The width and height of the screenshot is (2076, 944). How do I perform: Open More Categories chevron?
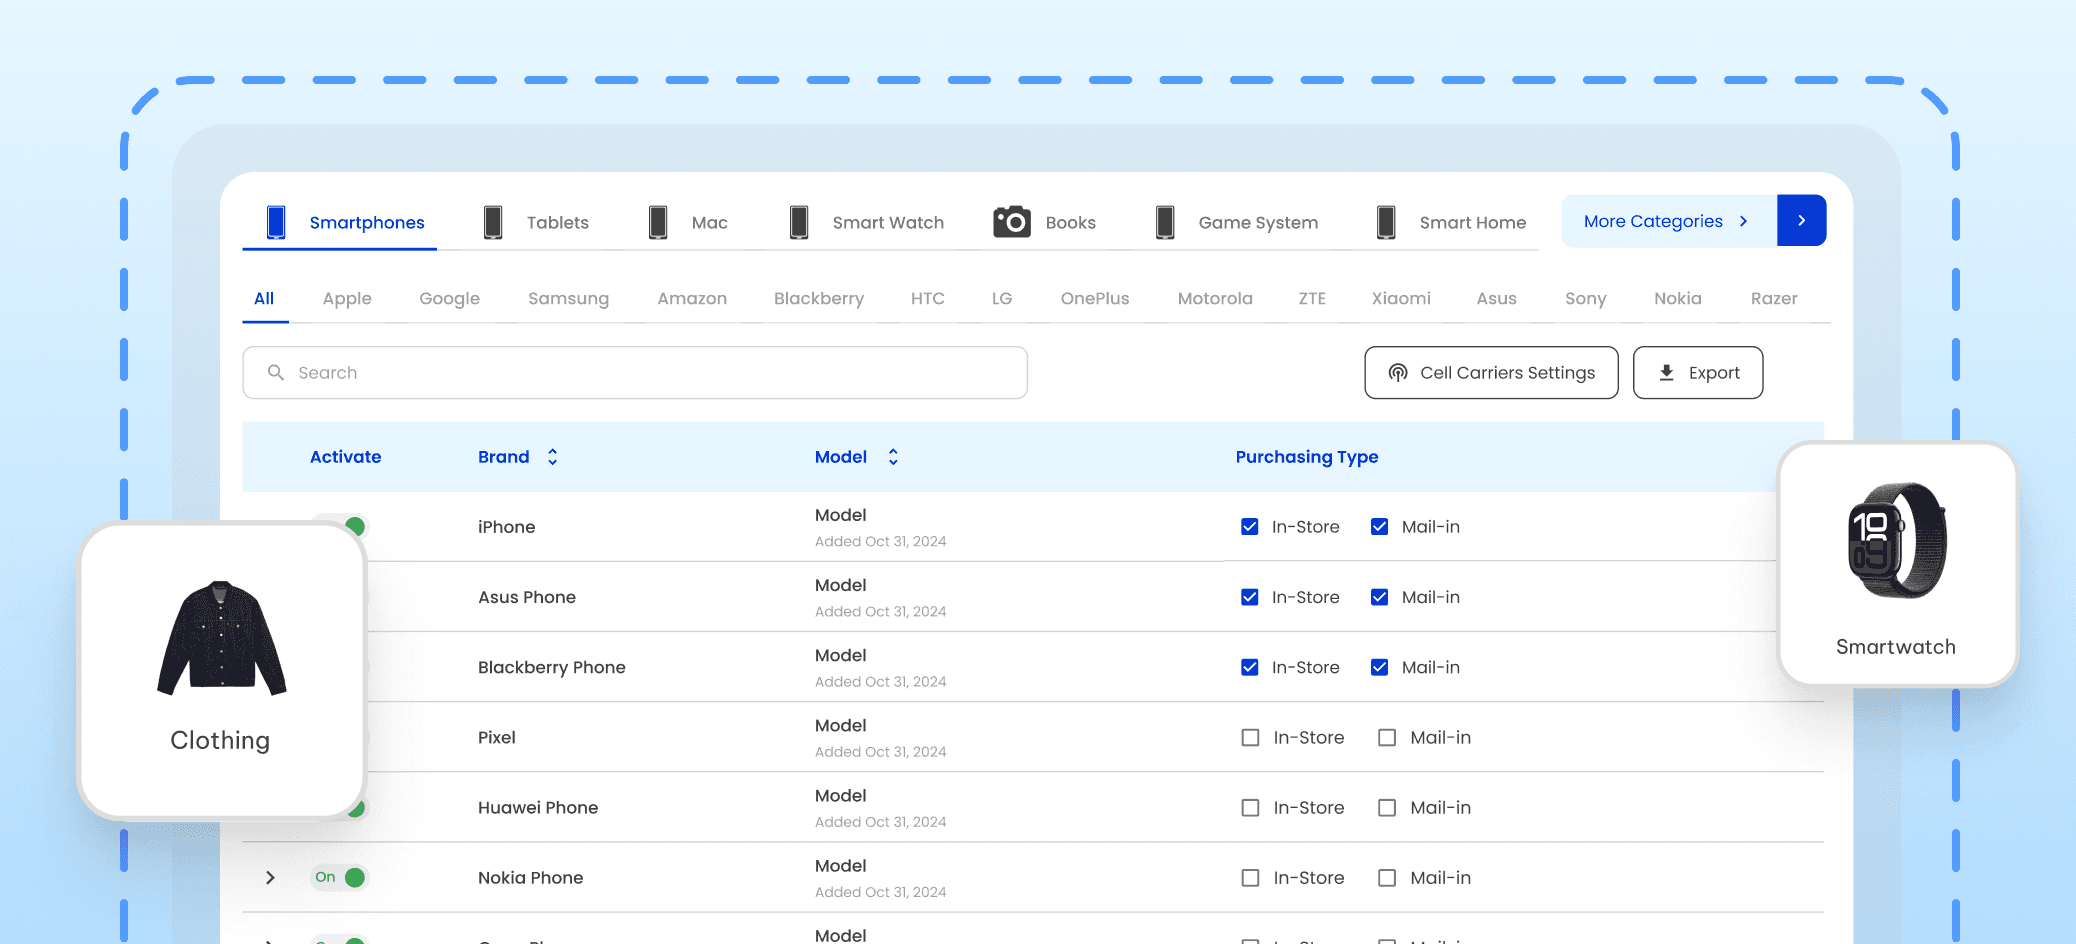[1744, 221]
